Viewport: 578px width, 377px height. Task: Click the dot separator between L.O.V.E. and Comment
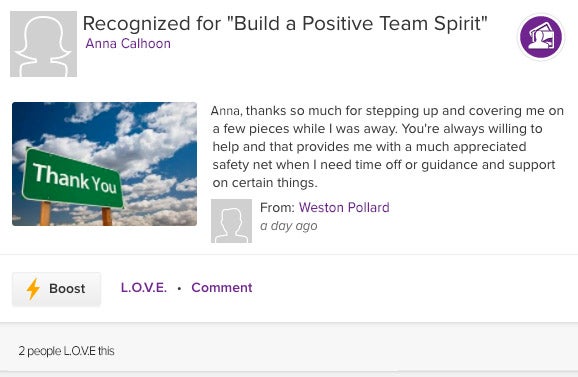pos(179,288)
